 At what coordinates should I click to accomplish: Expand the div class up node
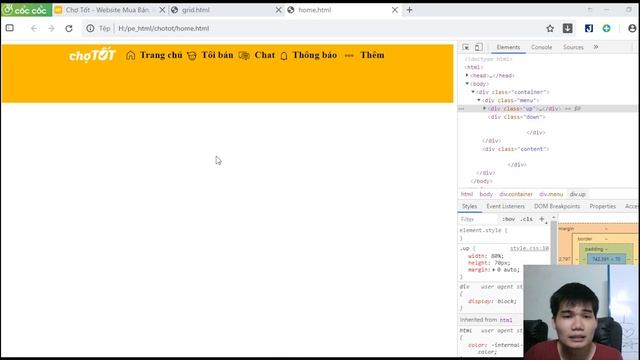[484, 109]
